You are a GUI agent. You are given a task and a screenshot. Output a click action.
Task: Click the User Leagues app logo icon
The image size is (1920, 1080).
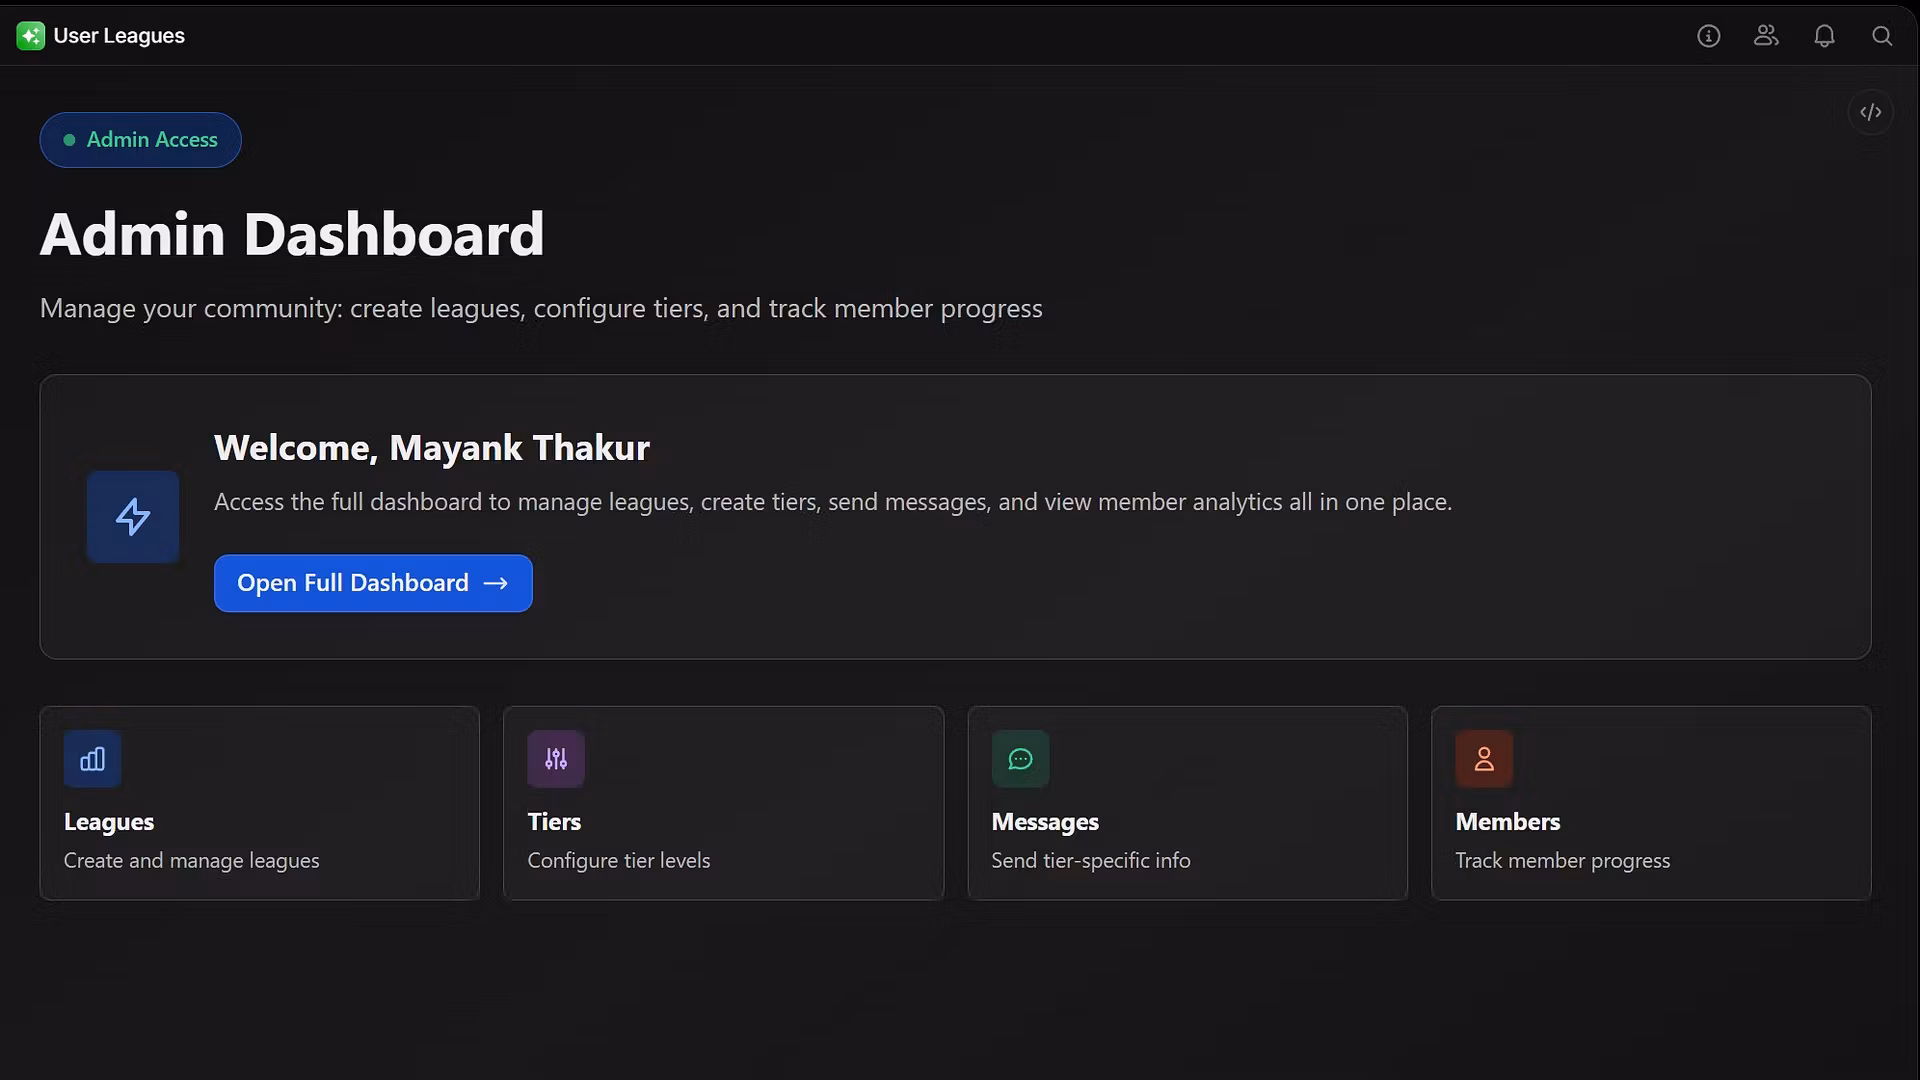30,36
